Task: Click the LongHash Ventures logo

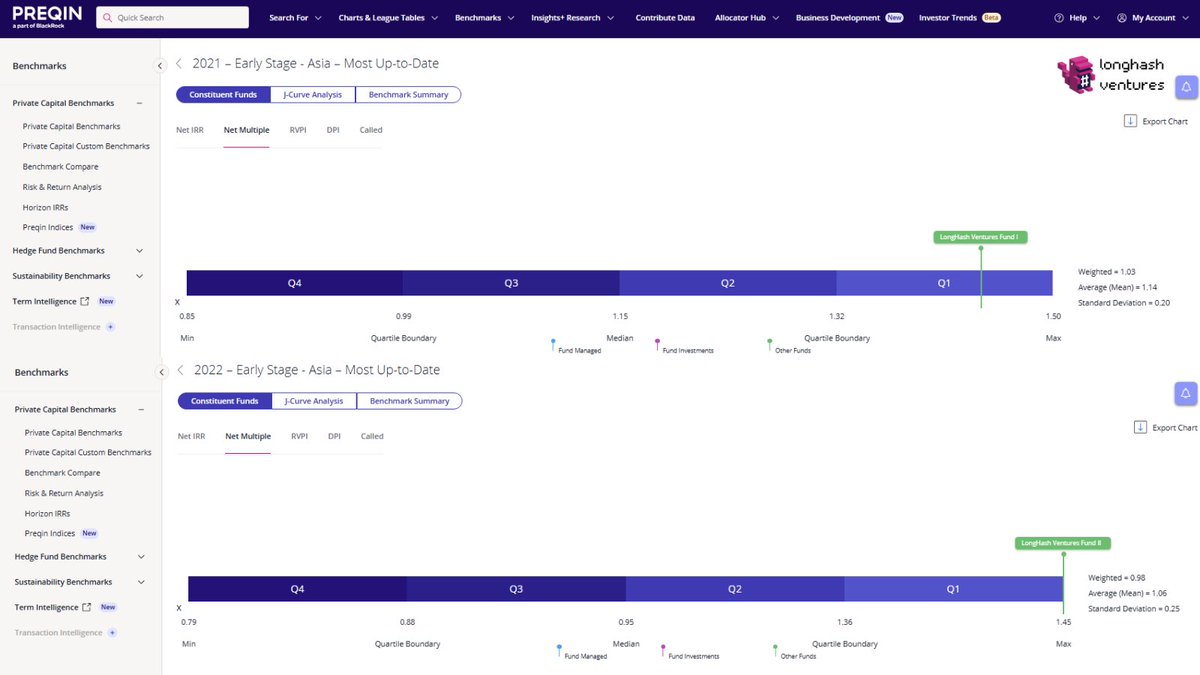Action: point(1112,75)
